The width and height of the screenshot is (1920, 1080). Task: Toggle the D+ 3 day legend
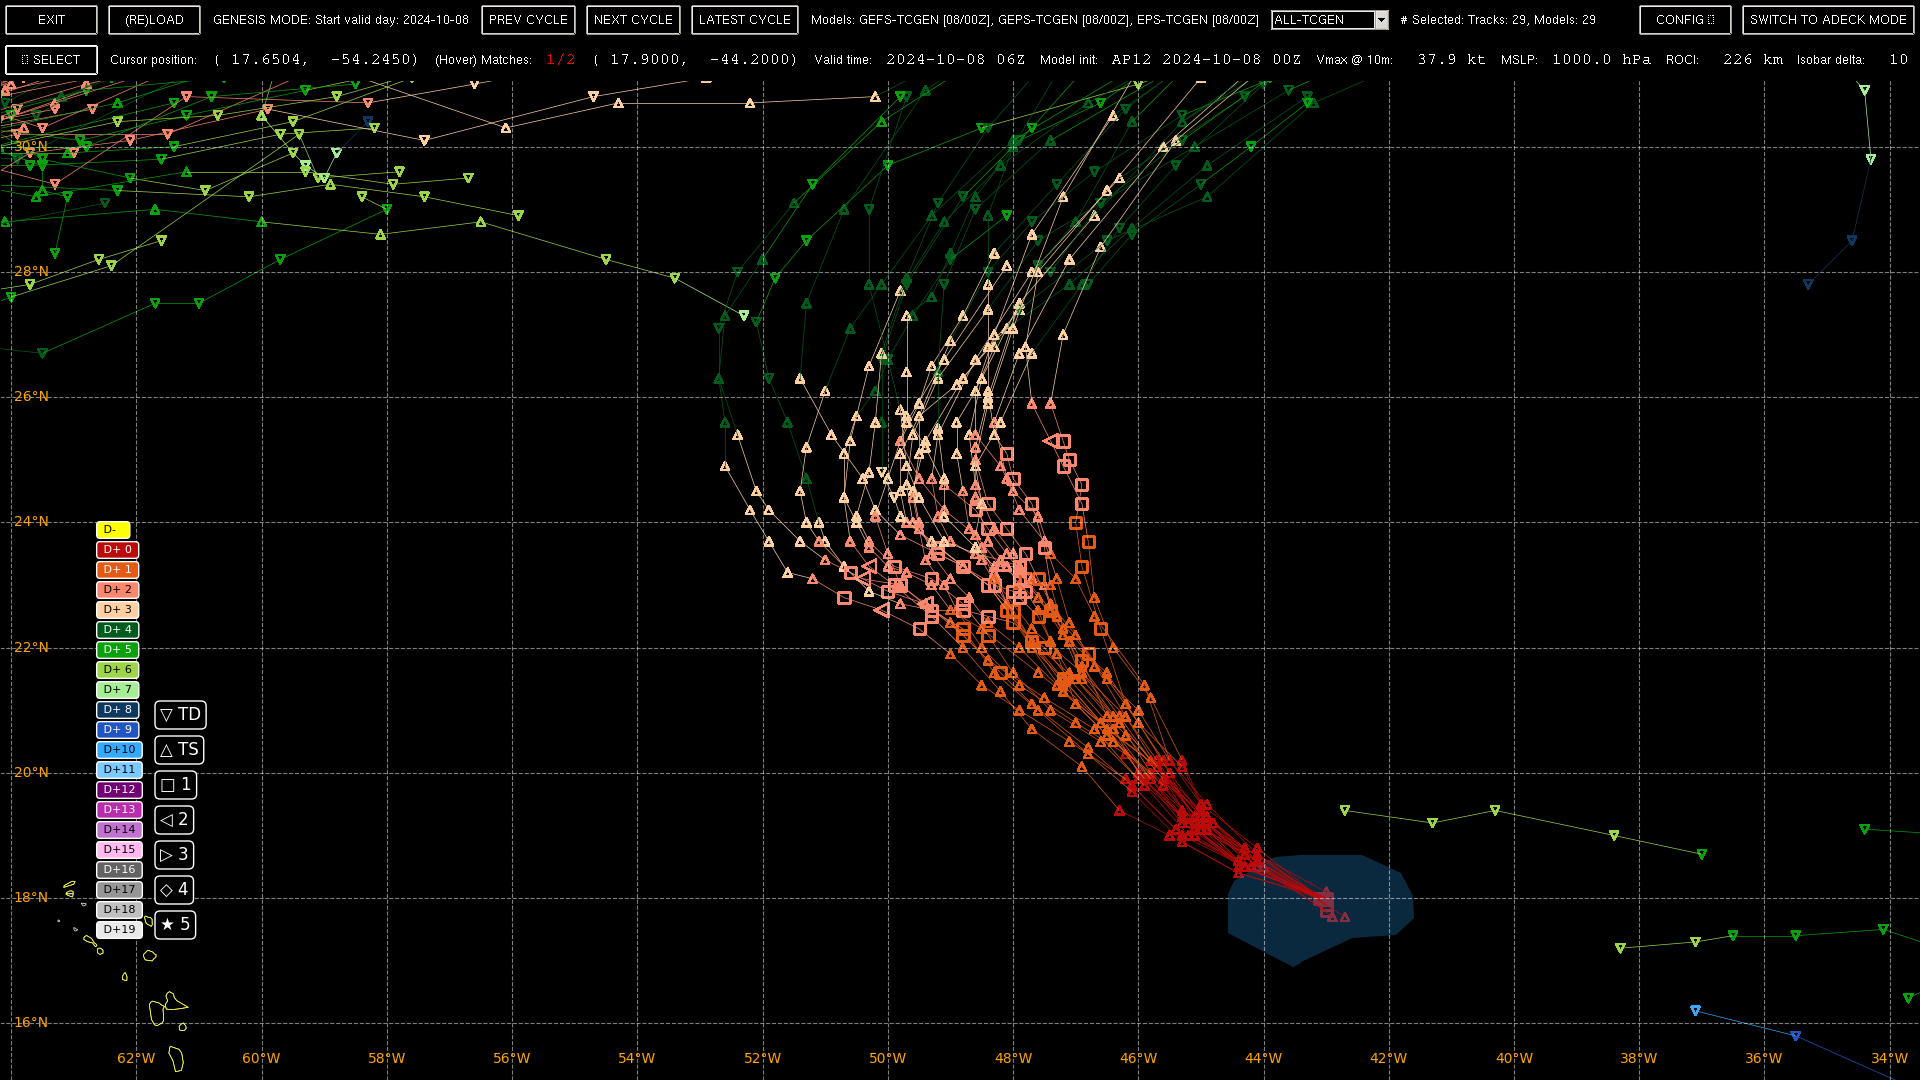[x=117, y=610]
